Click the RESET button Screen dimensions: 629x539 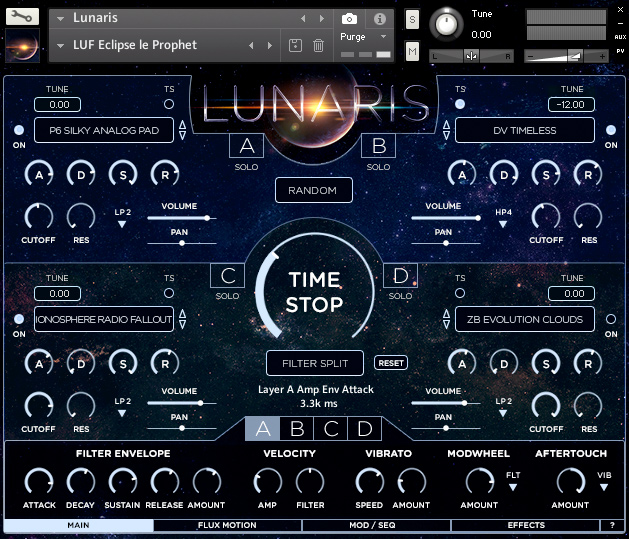391,363
